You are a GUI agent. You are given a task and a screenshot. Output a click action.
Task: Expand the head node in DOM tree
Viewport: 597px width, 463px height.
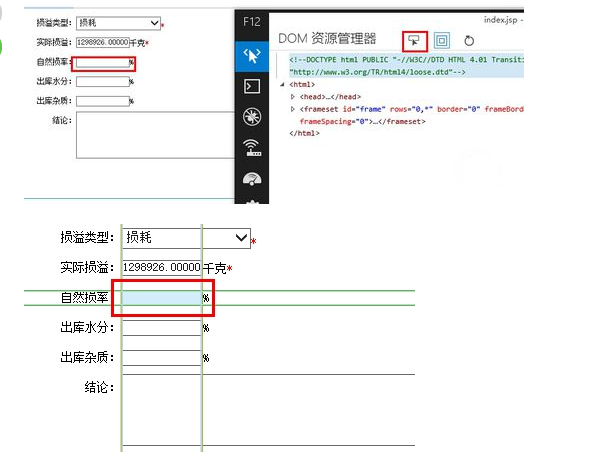coord(292,97)
